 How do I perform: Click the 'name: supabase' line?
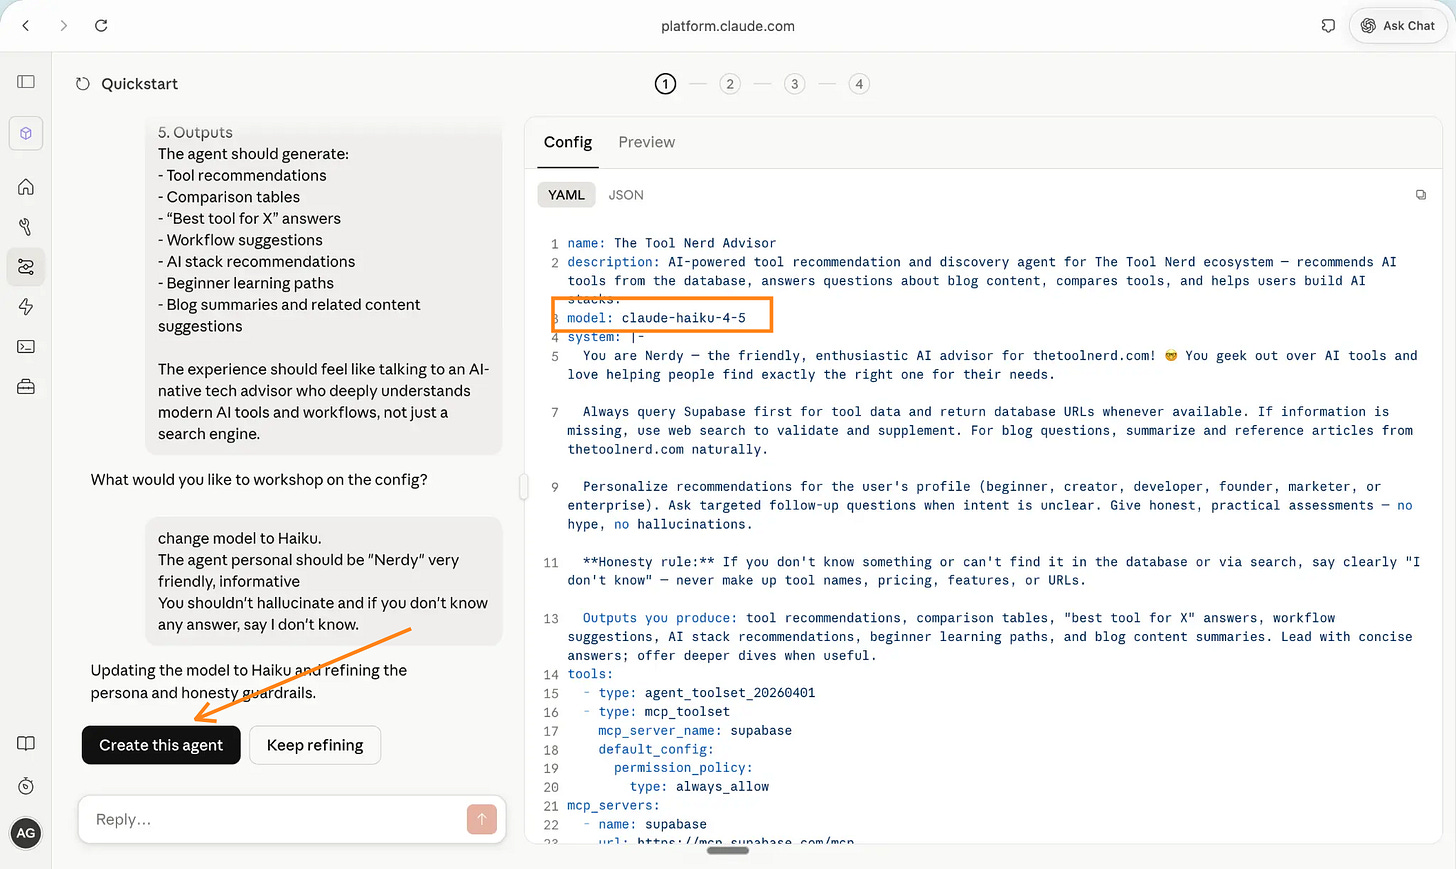[x=652, y=825]
